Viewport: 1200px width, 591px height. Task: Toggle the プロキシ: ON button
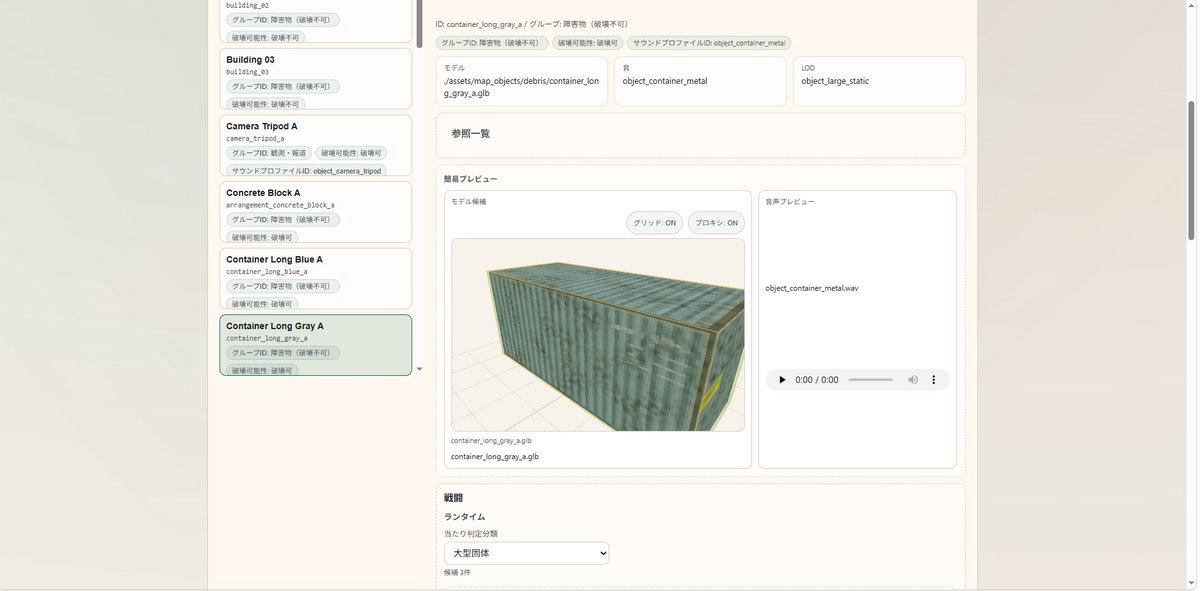(x=716, y=223)
